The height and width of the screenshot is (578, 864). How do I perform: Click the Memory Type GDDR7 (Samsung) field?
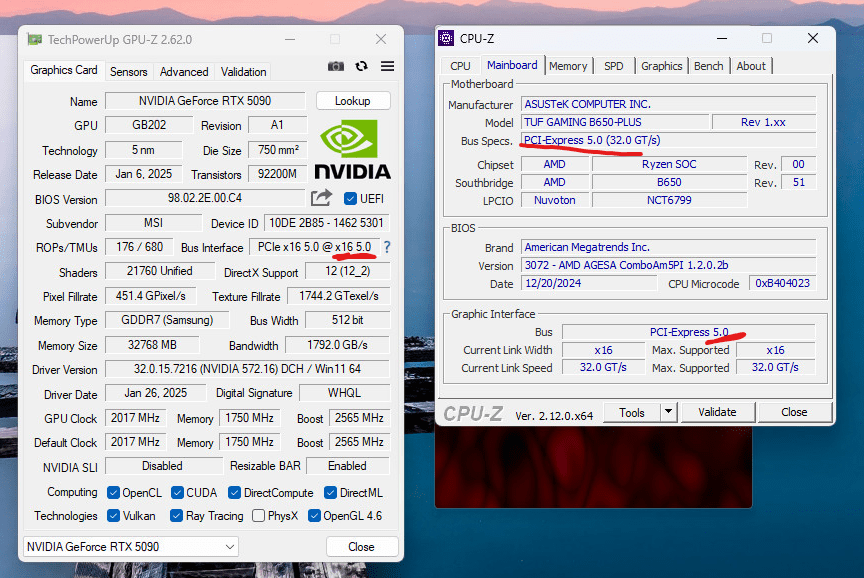click(x=167, y=320)
